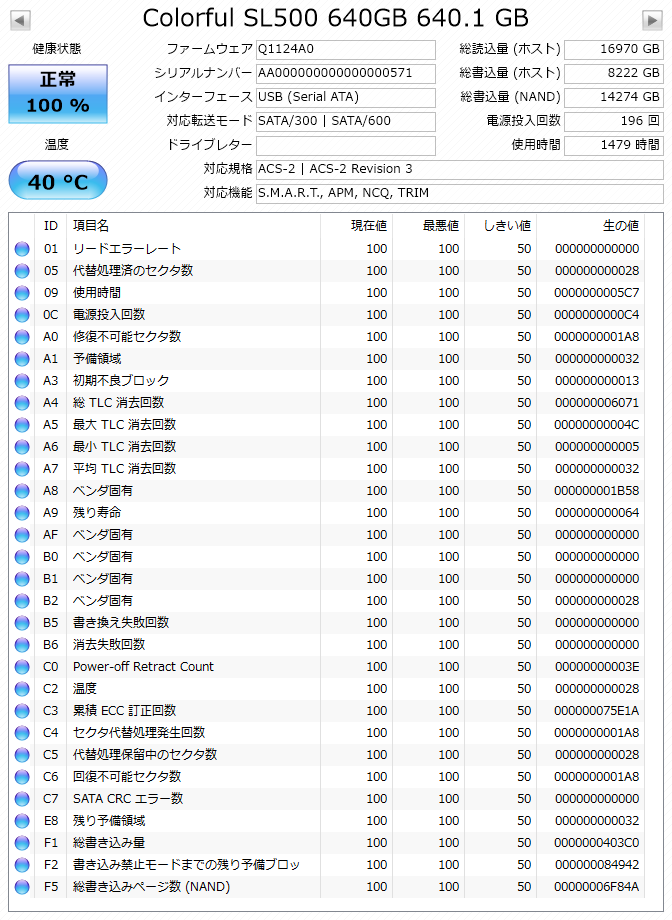
Task: Click power-on hours value 1479 時間
Action: click(x=613, y=146)
